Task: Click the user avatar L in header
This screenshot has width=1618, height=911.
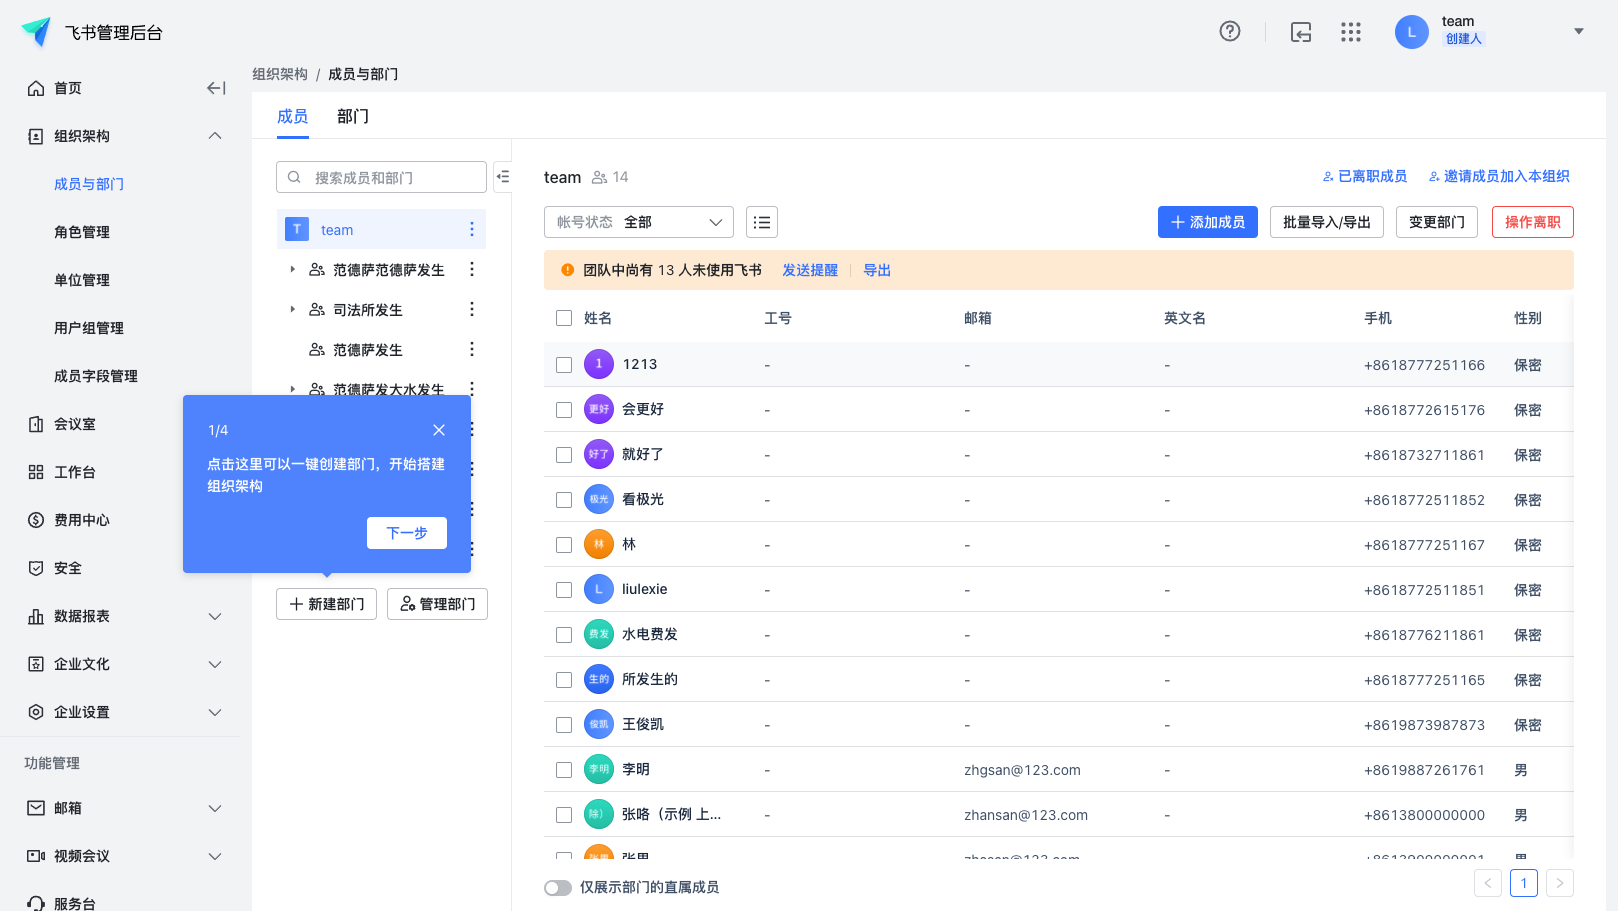Action: click(1412, 32)
